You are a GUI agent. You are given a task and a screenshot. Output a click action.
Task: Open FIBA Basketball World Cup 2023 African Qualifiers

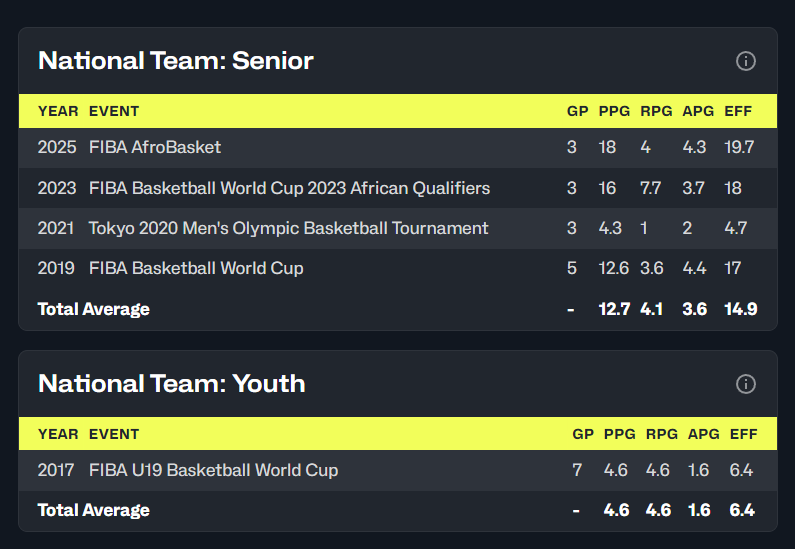click(x=289, y=188)
